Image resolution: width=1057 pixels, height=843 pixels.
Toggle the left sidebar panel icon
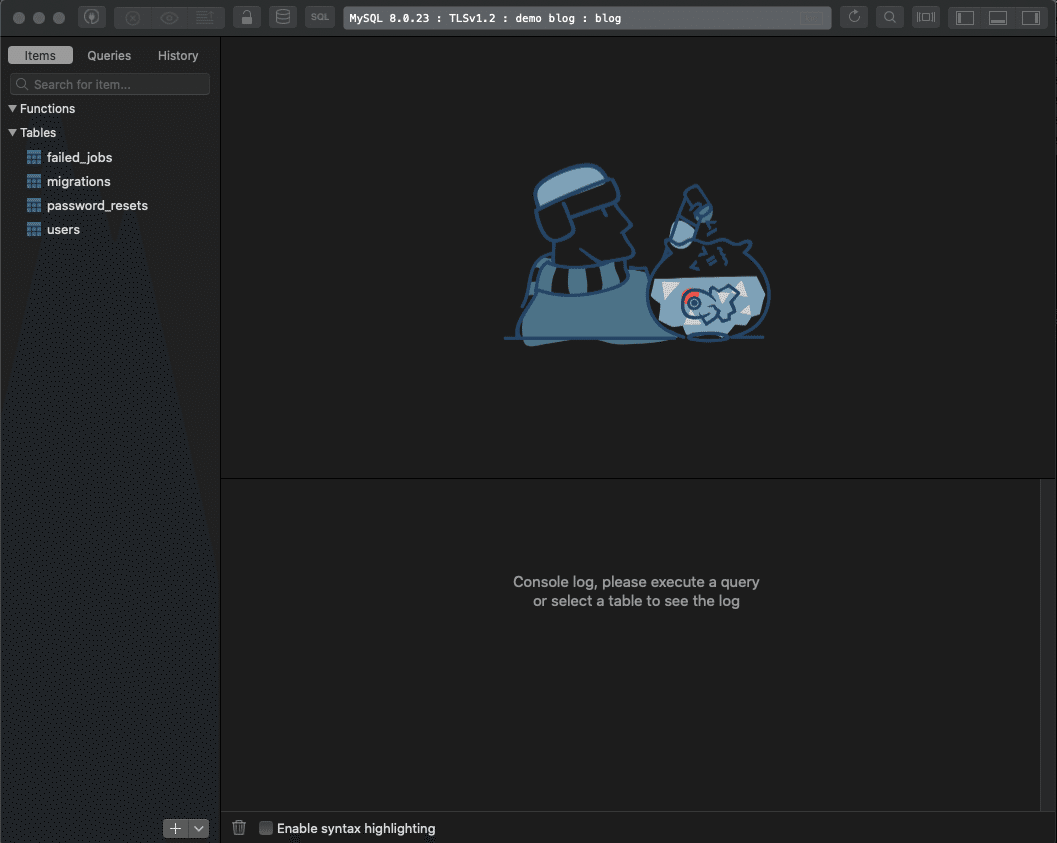coord(965,18)
